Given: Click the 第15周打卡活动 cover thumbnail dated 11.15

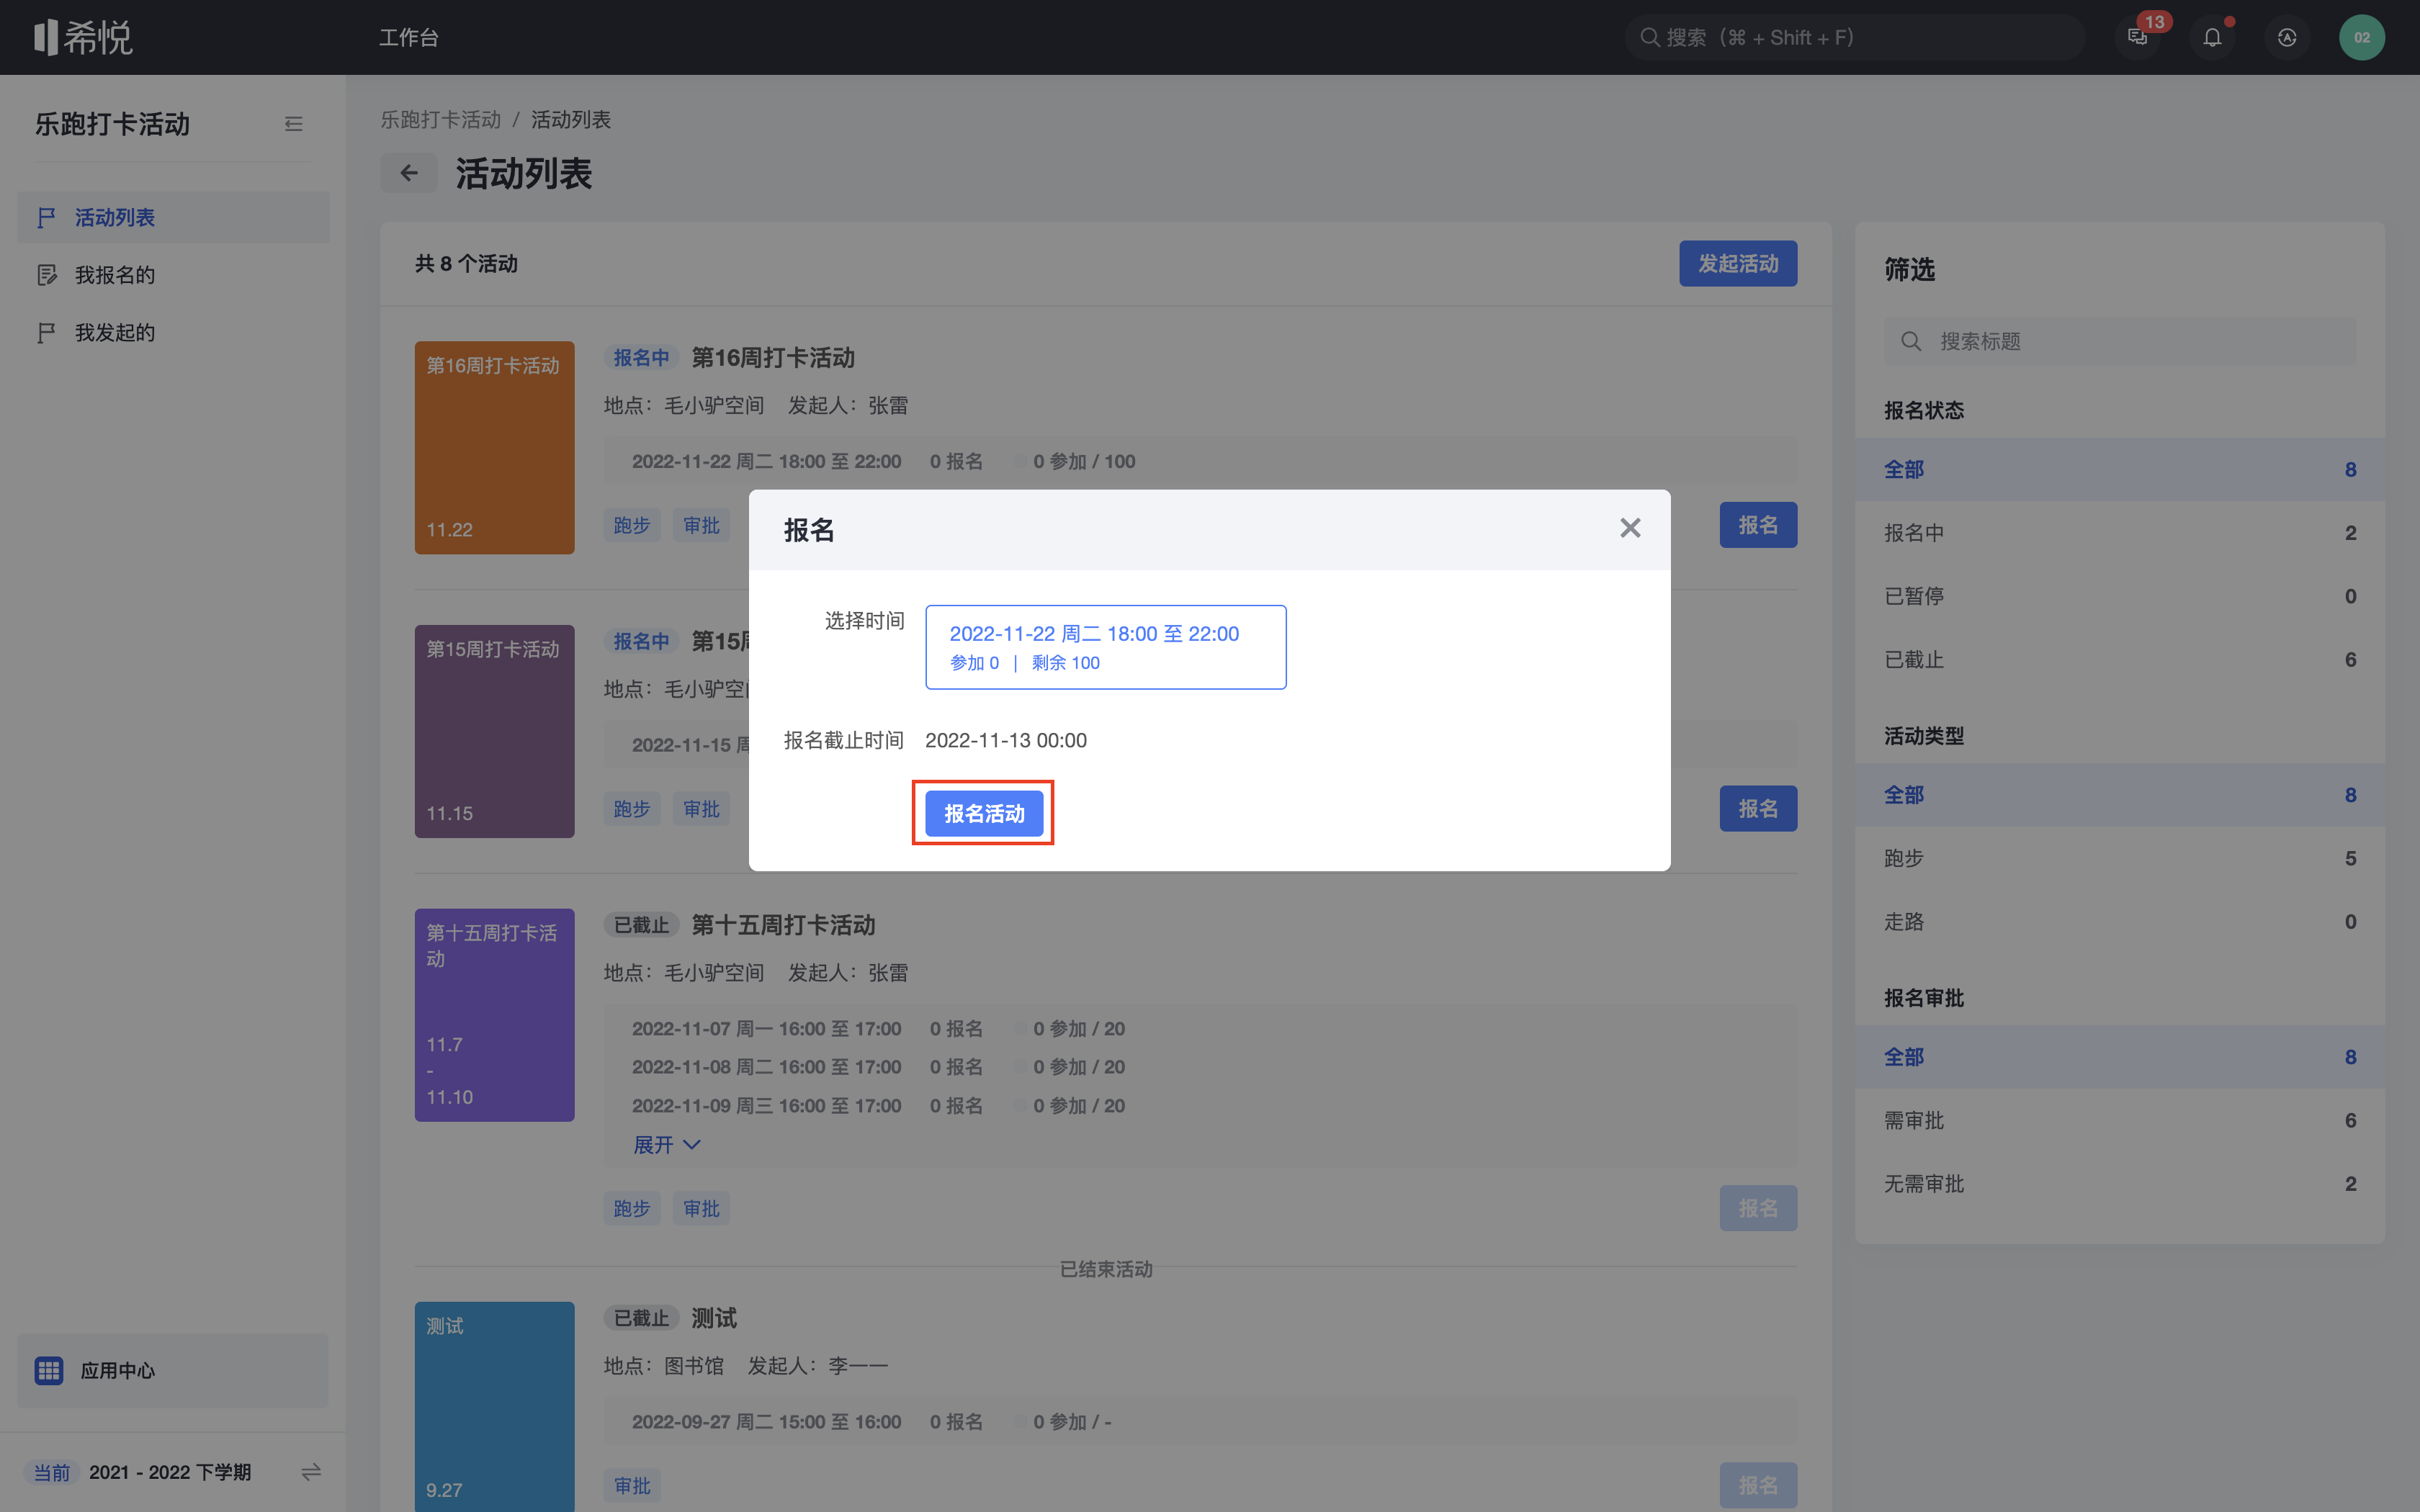Looking at the screenshot, I should 495,731.
